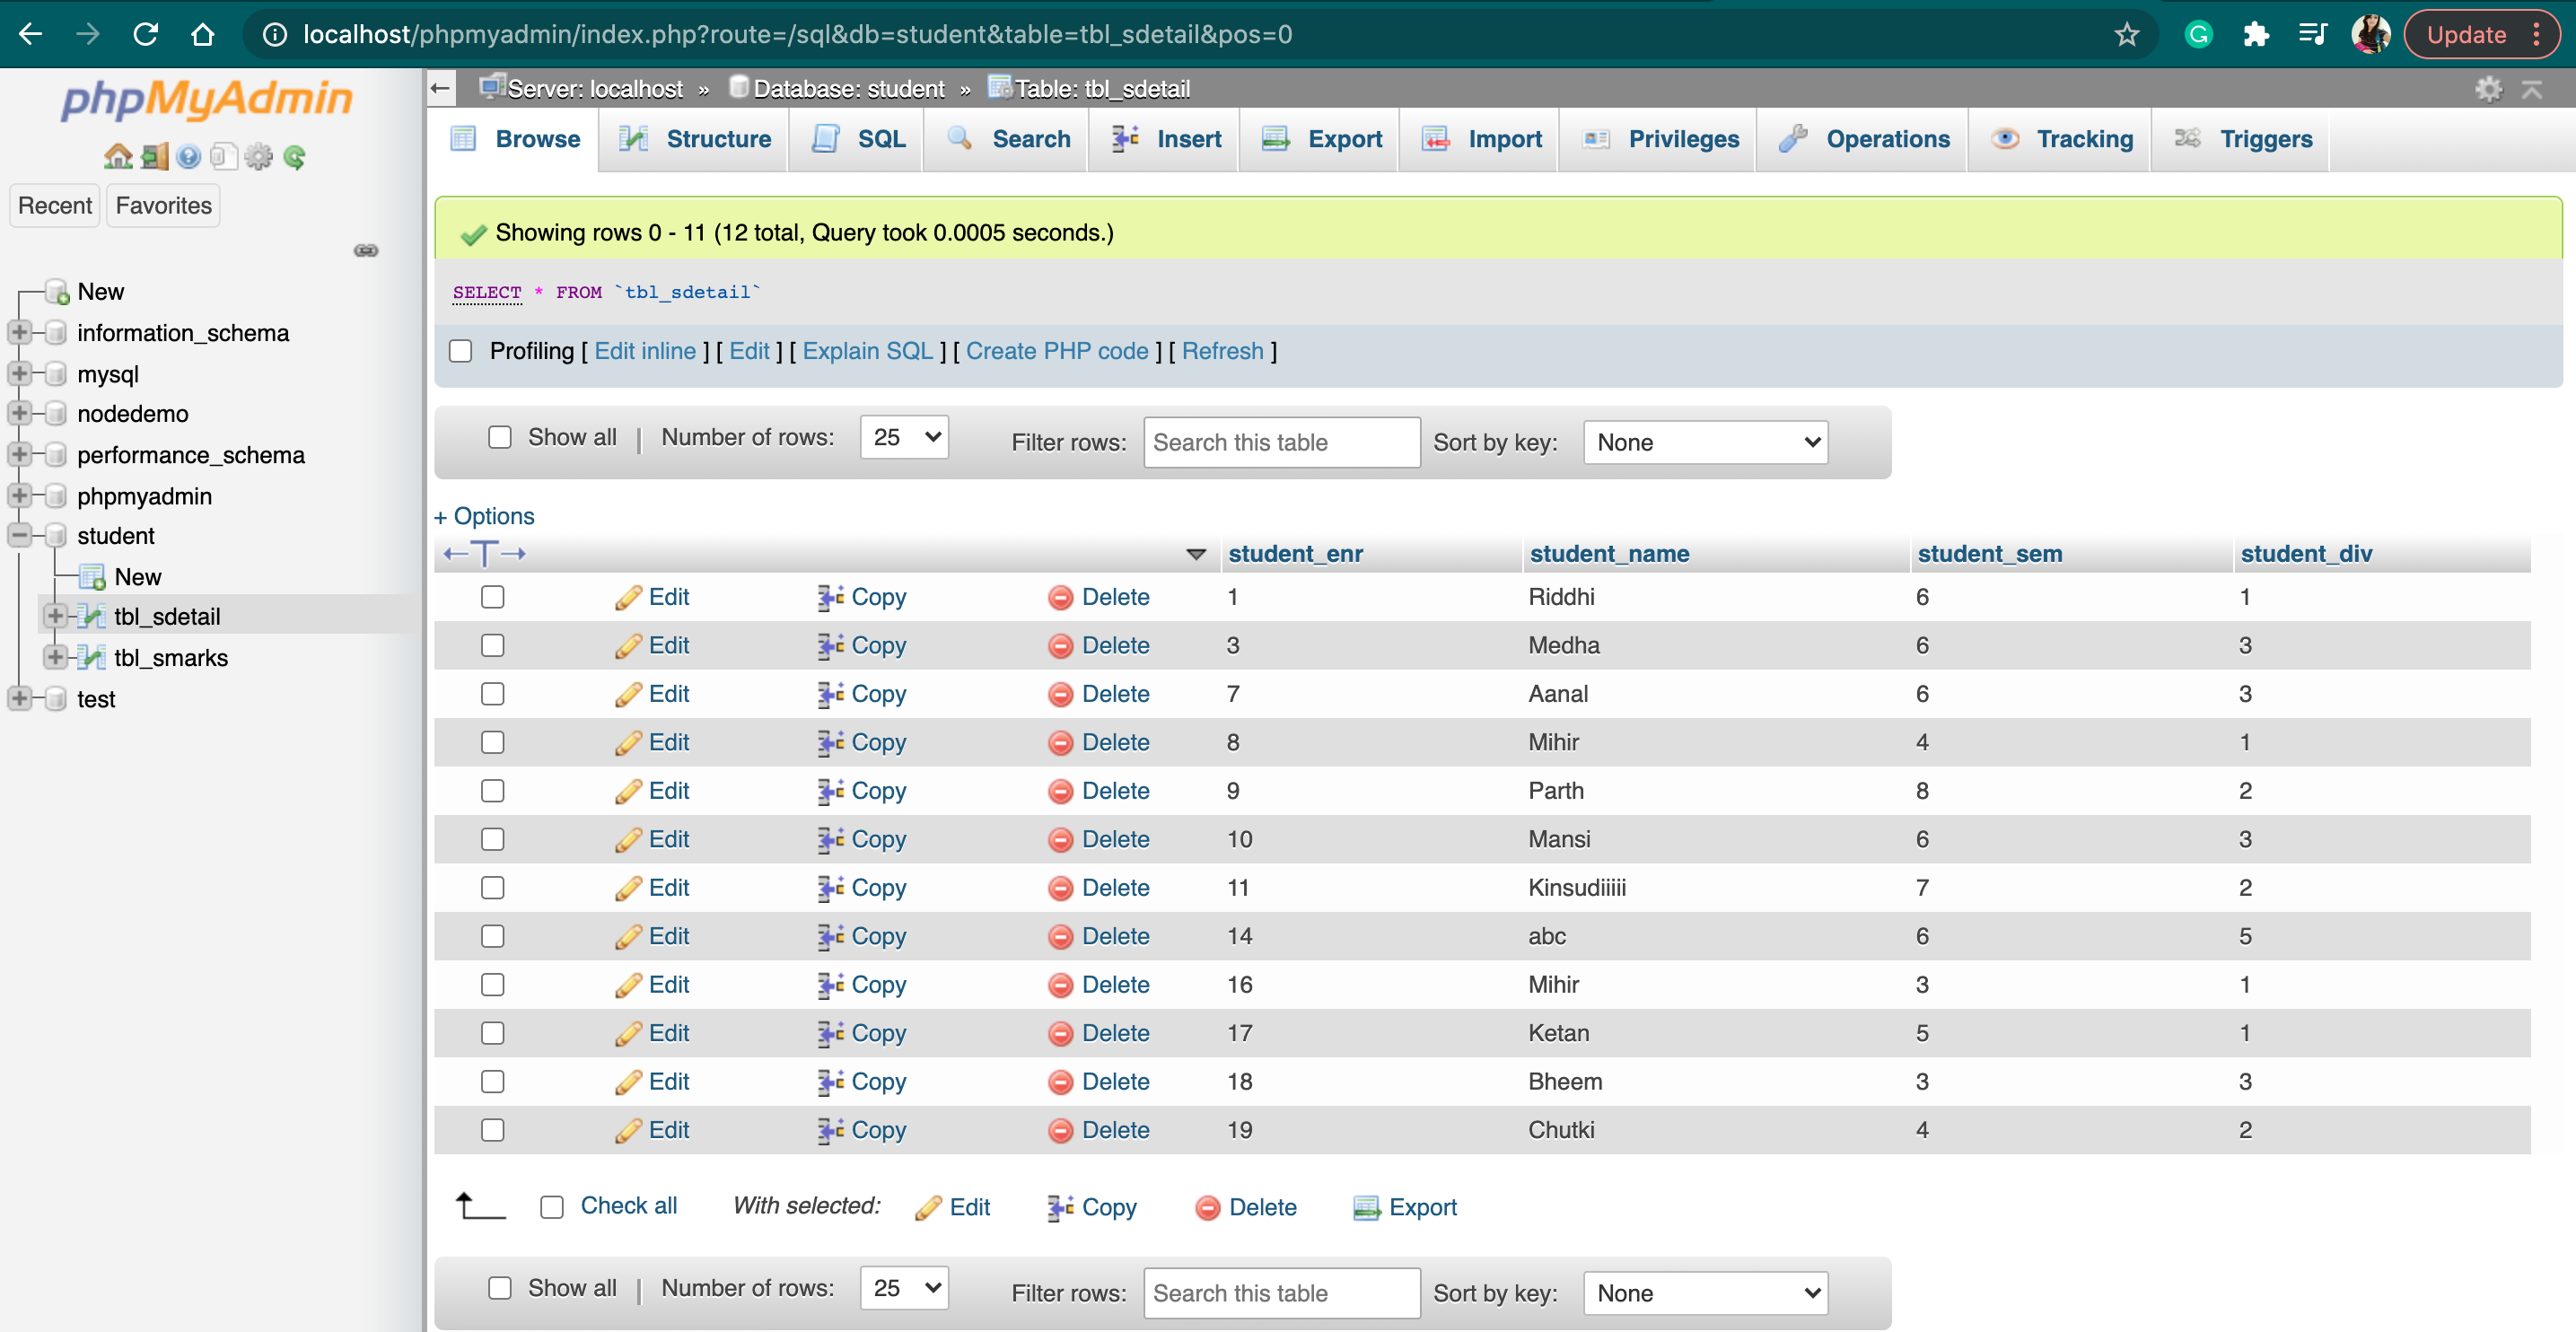Click the link-with-main-panel chain icon
Viewport: 2576px width, 1332px height.
coord(366,250)
